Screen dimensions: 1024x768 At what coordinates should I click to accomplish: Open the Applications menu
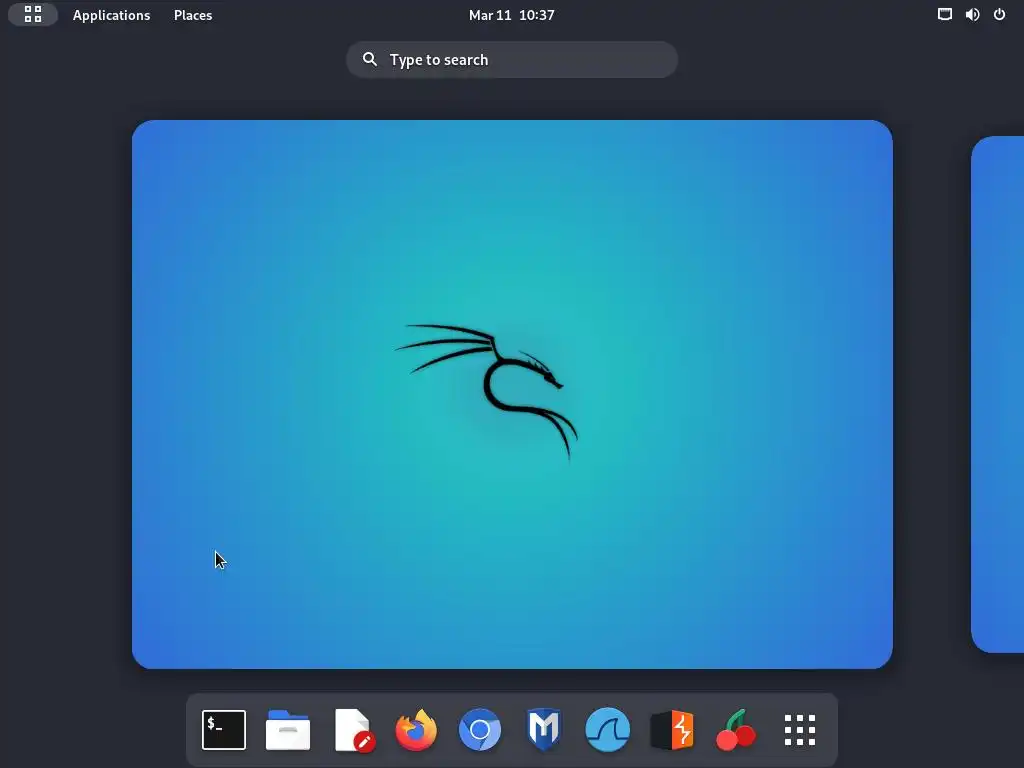coord(111,15)
